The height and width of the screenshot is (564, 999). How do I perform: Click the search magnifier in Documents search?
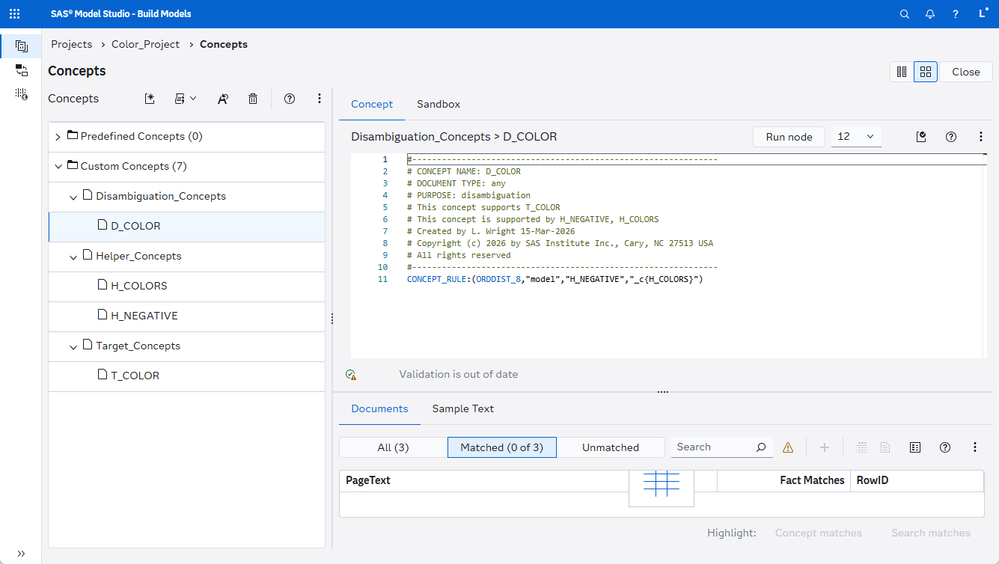point(761,447)
